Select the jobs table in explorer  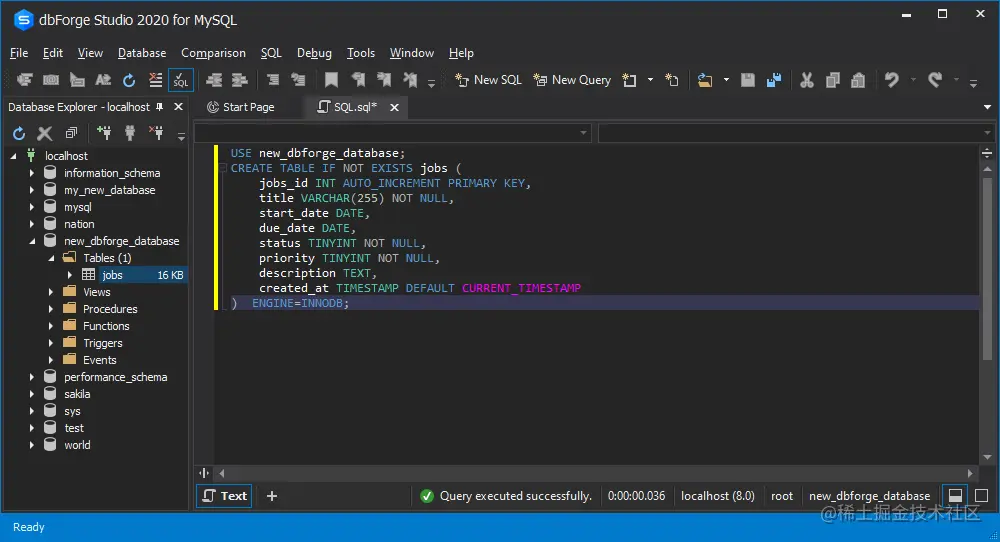pyautogui.click(x=112, y=275)
